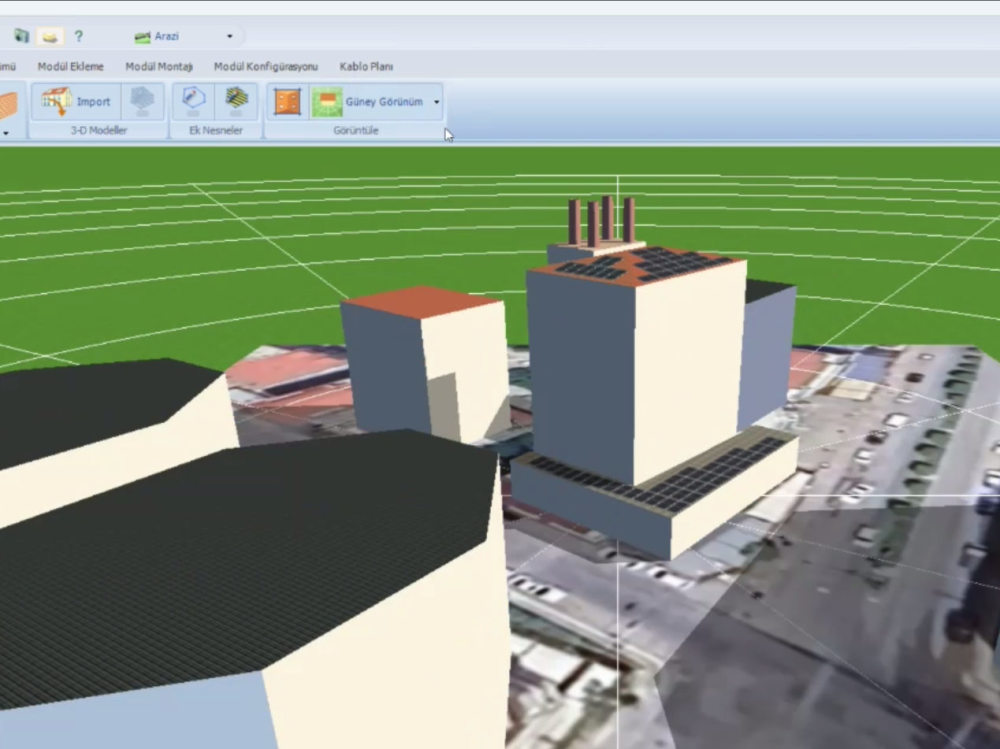Open the Modül Montajı tab
The image size is (1000, 749).
click(159, 66)
